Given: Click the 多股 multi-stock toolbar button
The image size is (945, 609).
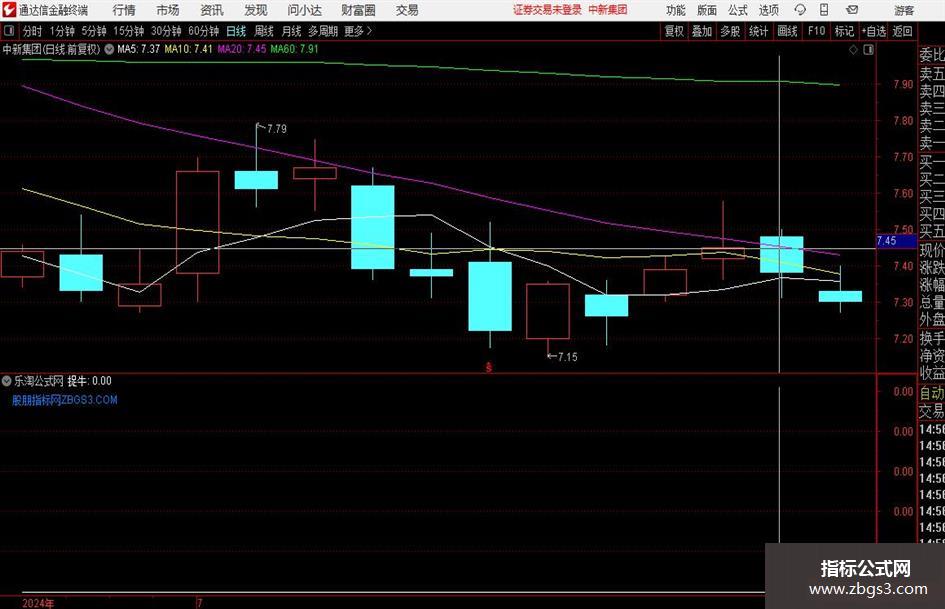Looking at the screenshot, I should click(x=730, y=31).
